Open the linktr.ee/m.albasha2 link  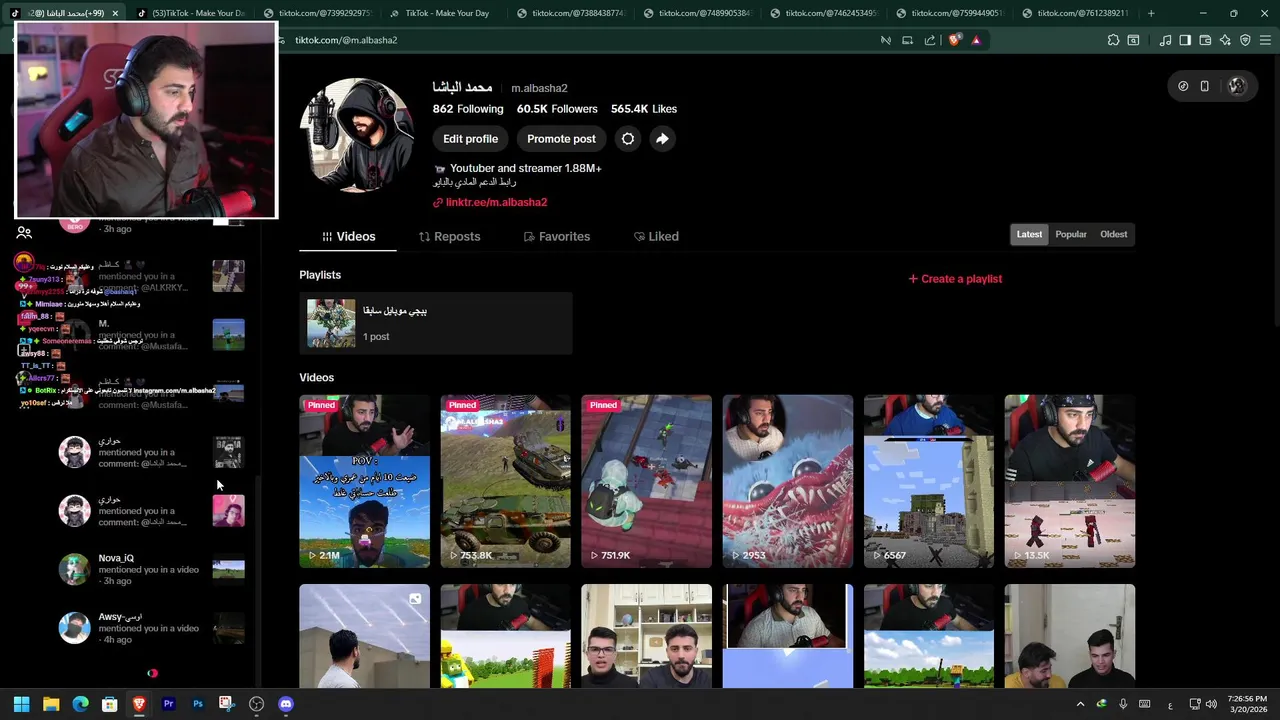click(x=490, y=202)
